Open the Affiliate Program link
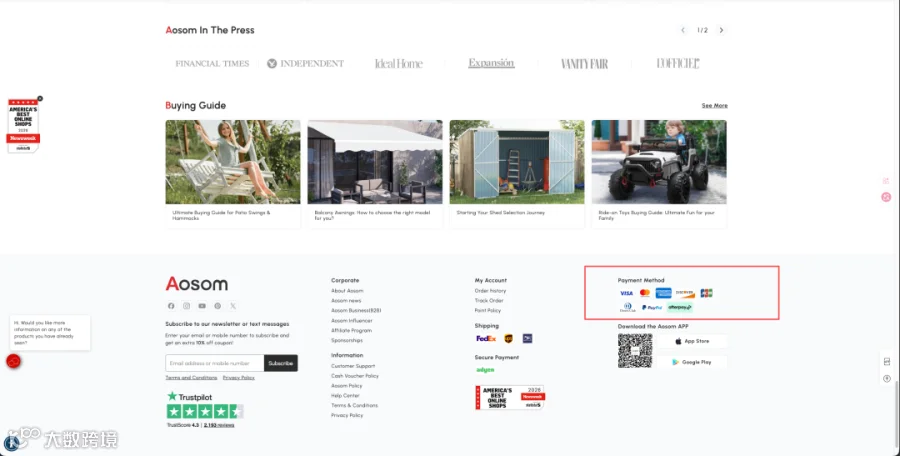This screenshot has height=456, width=900. (351, 331)
